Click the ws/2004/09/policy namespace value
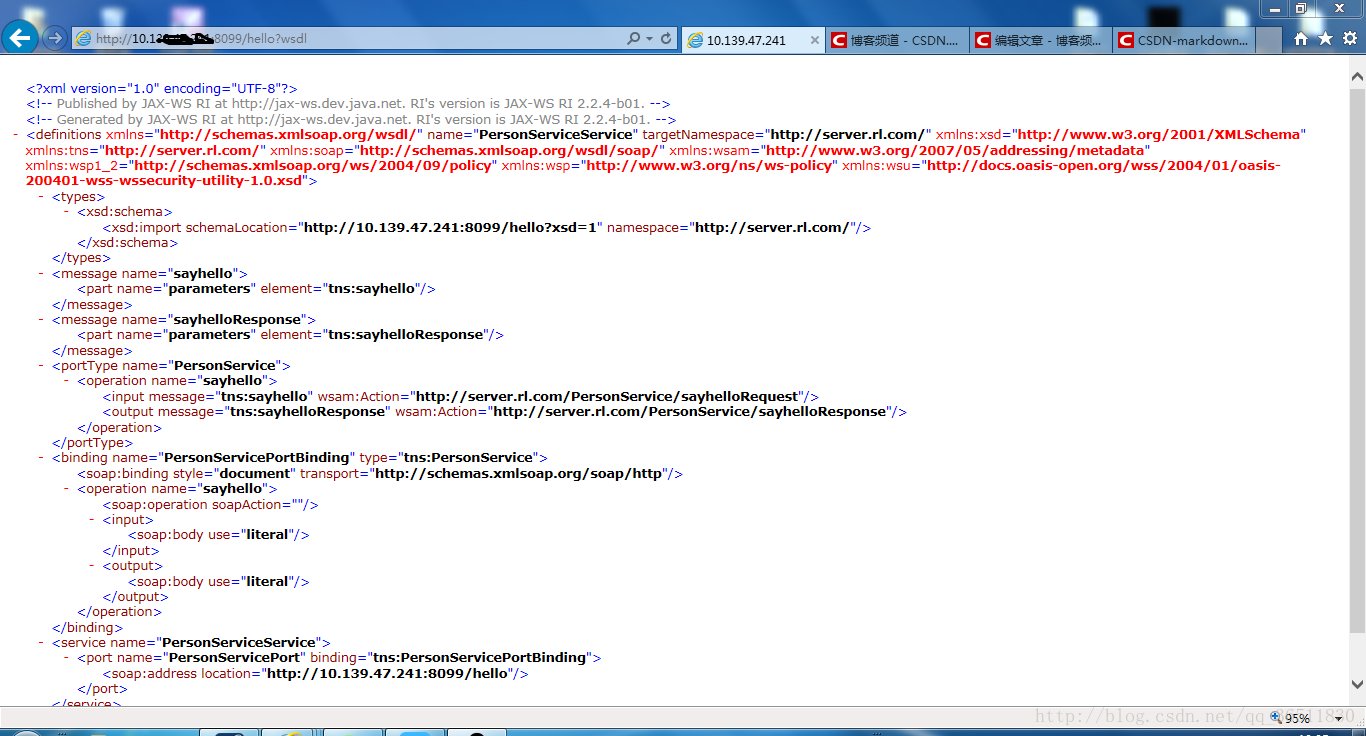 (x=312, y=165)
